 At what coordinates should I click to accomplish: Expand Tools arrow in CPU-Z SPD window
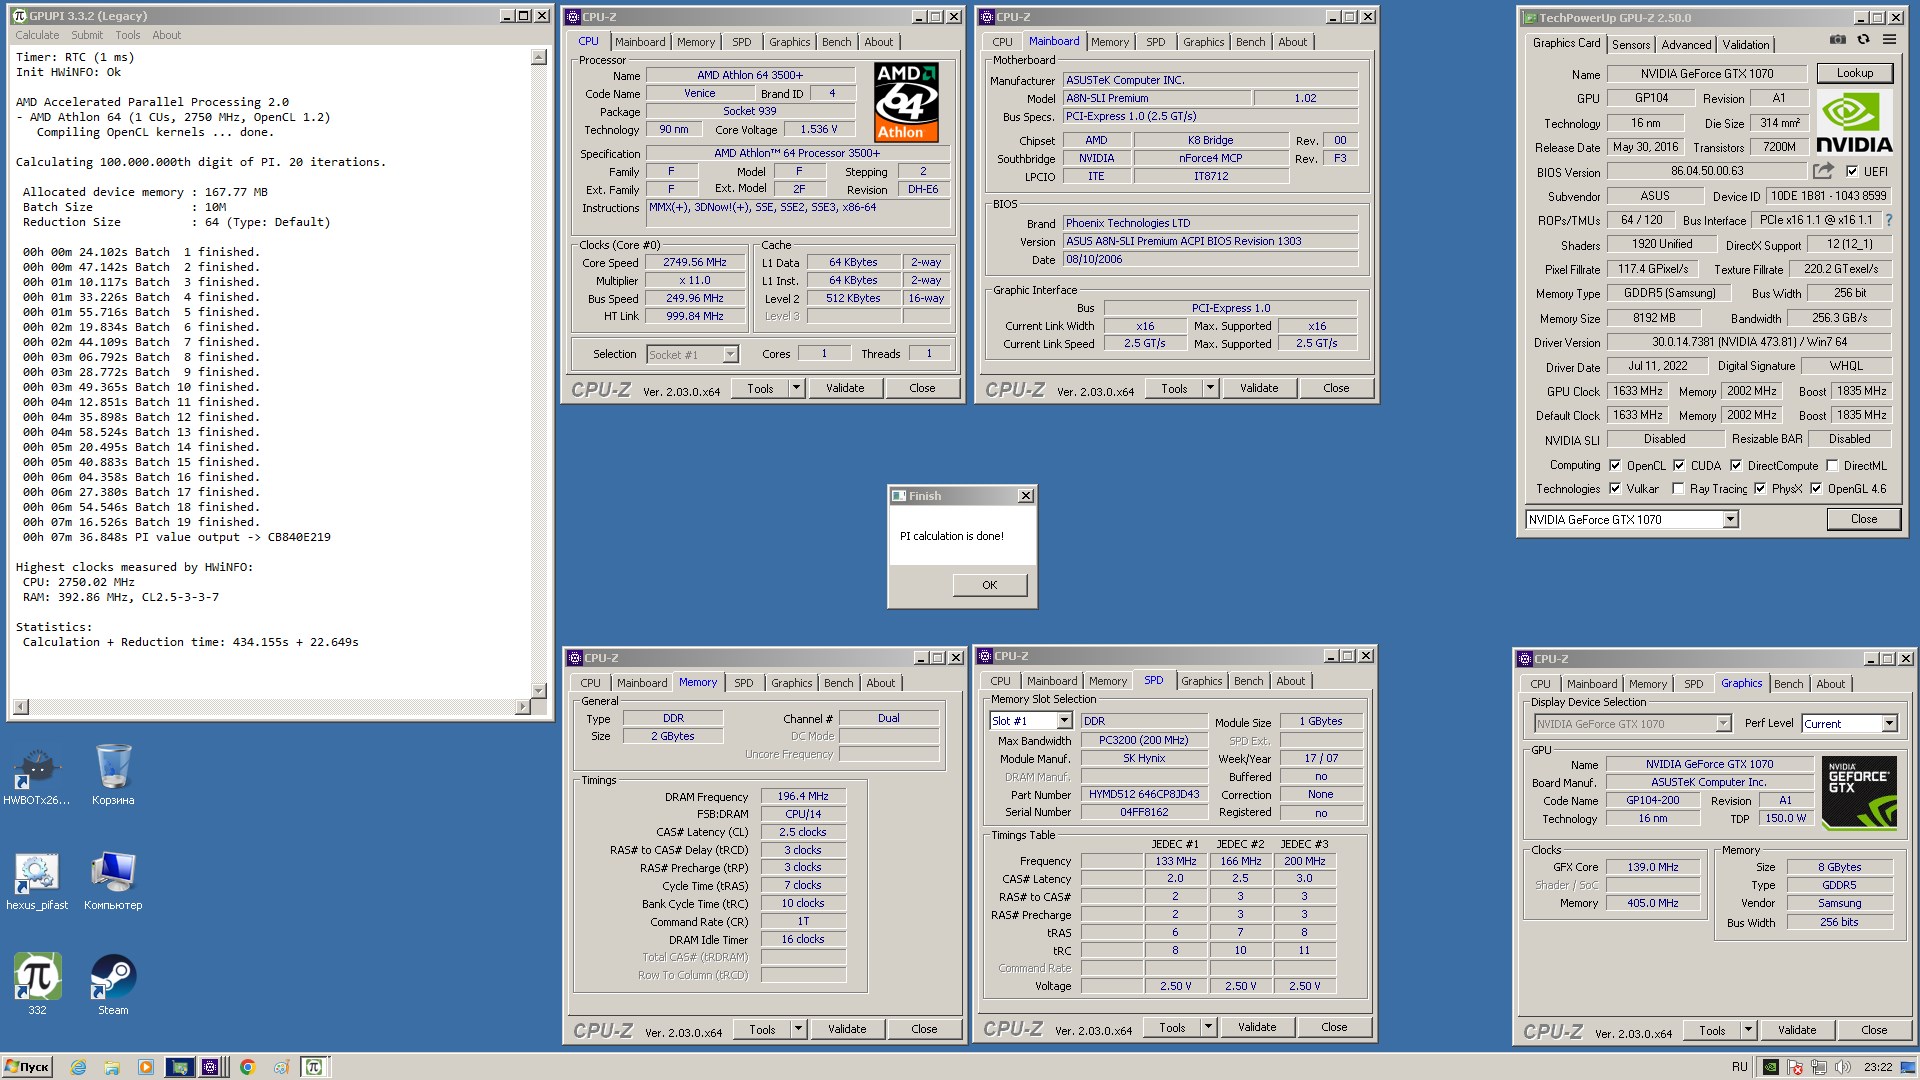(1208, 1027)
